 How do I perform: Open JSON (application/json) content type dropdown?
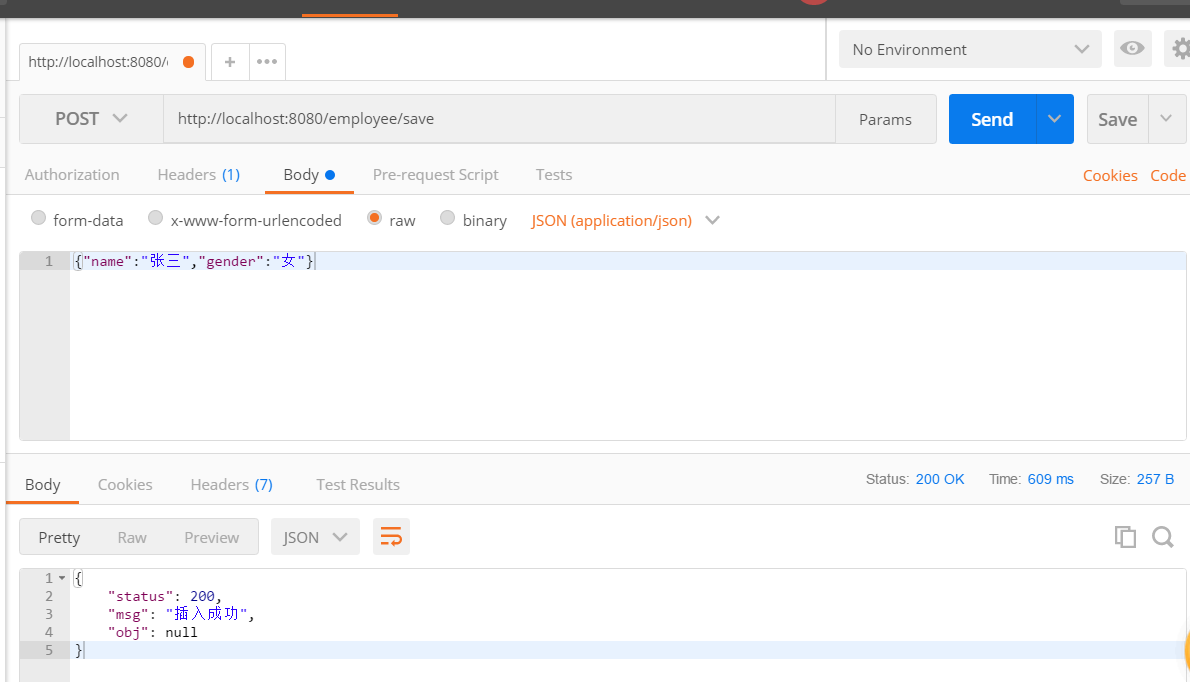click(625, 221)
